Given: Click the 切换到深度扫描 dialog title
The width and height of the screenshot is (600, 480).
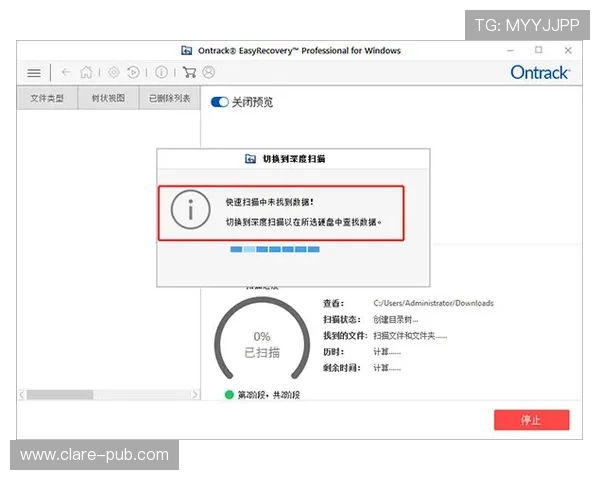Looking at the screenshot, I should tap(293, 159).
